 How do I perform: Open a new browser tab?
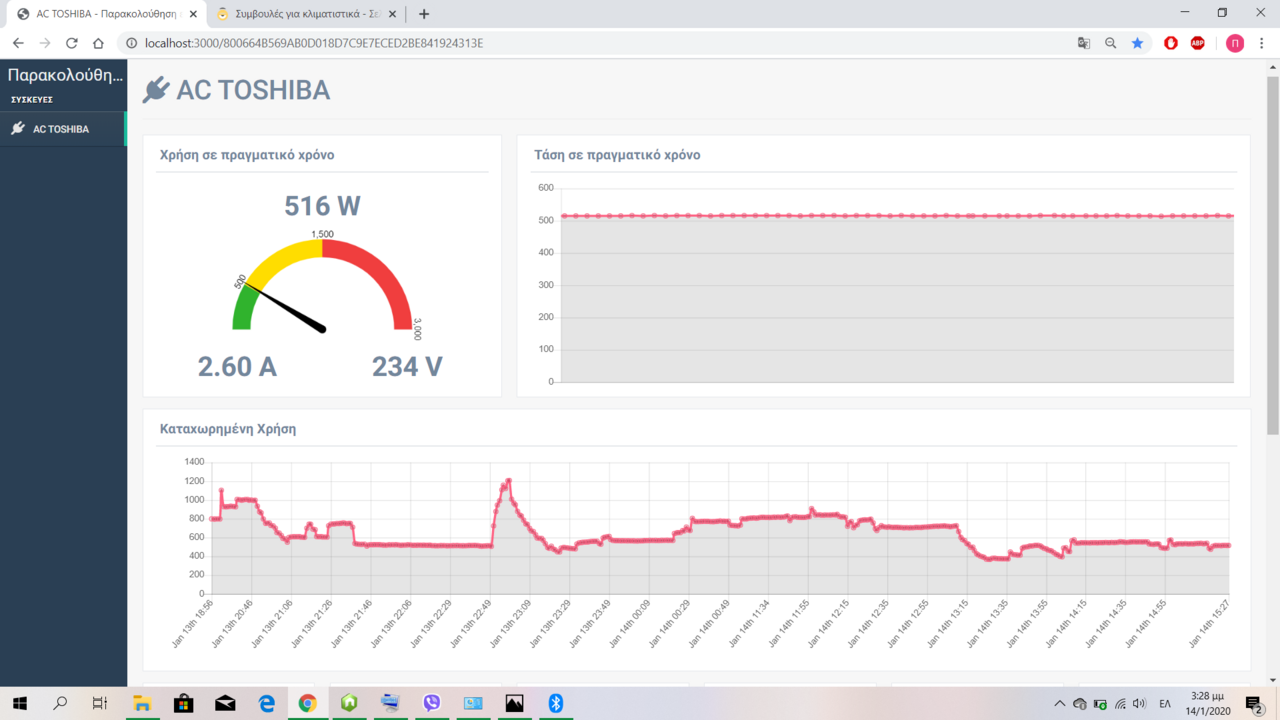(x=424, y=14)
